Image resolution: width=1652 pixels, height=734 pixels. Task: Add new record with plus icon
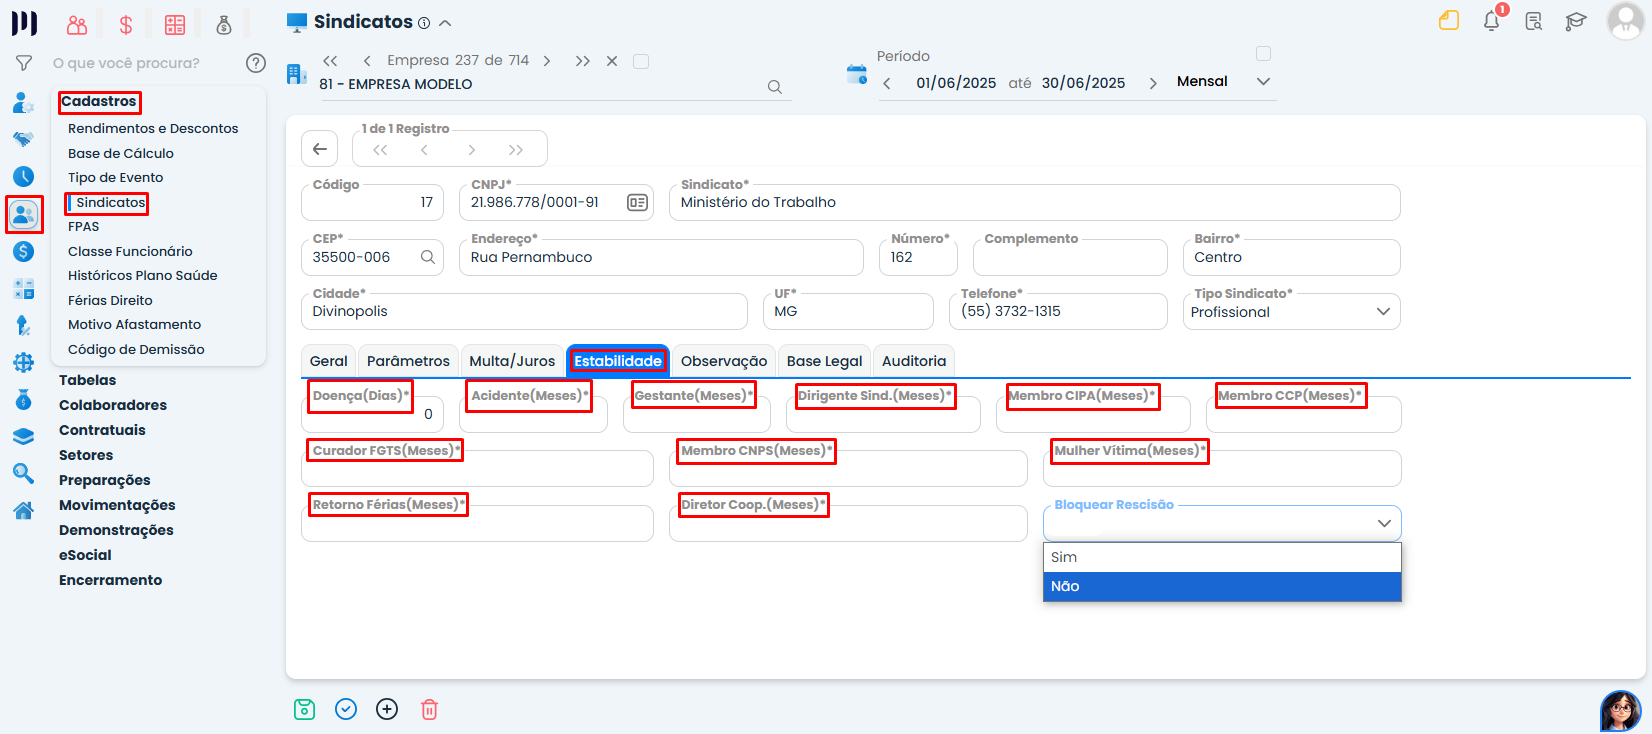coord(387,709)
